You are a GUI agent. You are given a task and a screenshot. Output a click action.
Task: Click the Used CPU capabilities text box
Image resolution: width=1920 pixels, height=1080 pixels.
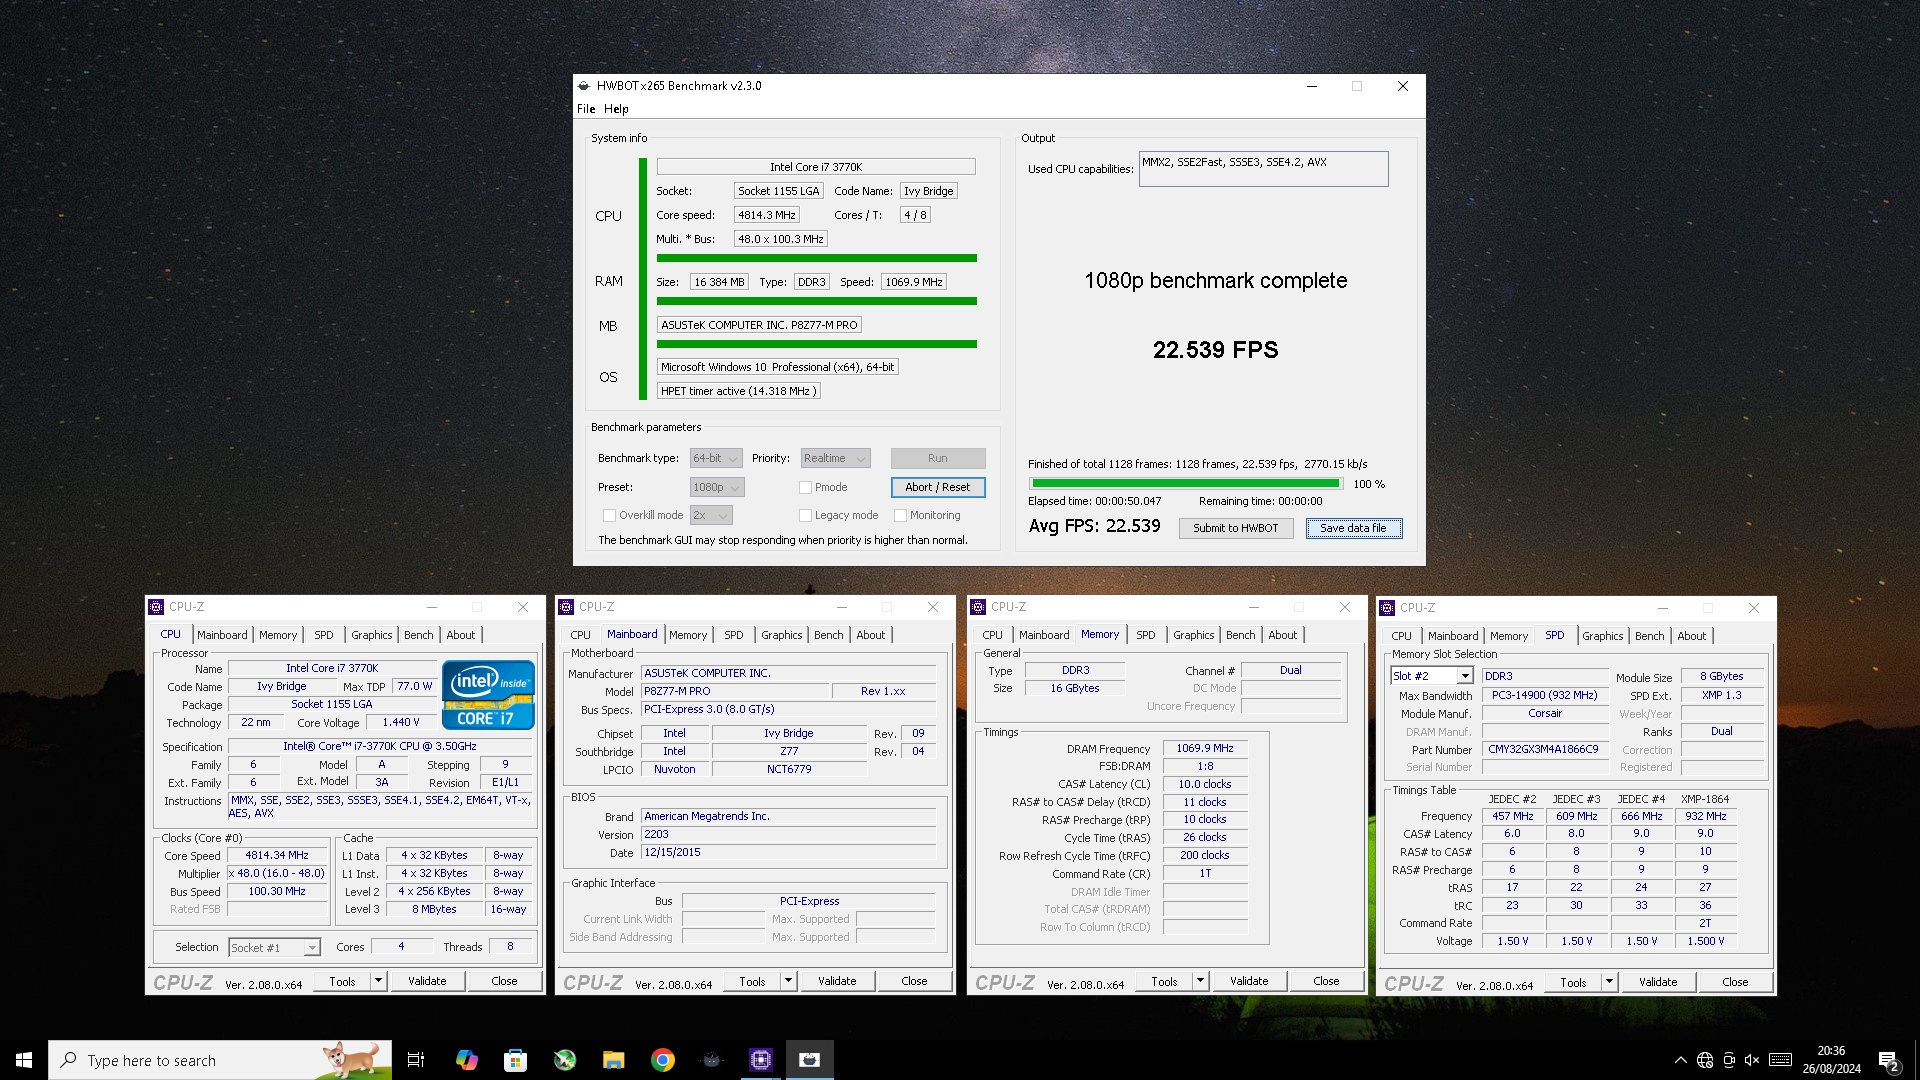point(1263,169)
